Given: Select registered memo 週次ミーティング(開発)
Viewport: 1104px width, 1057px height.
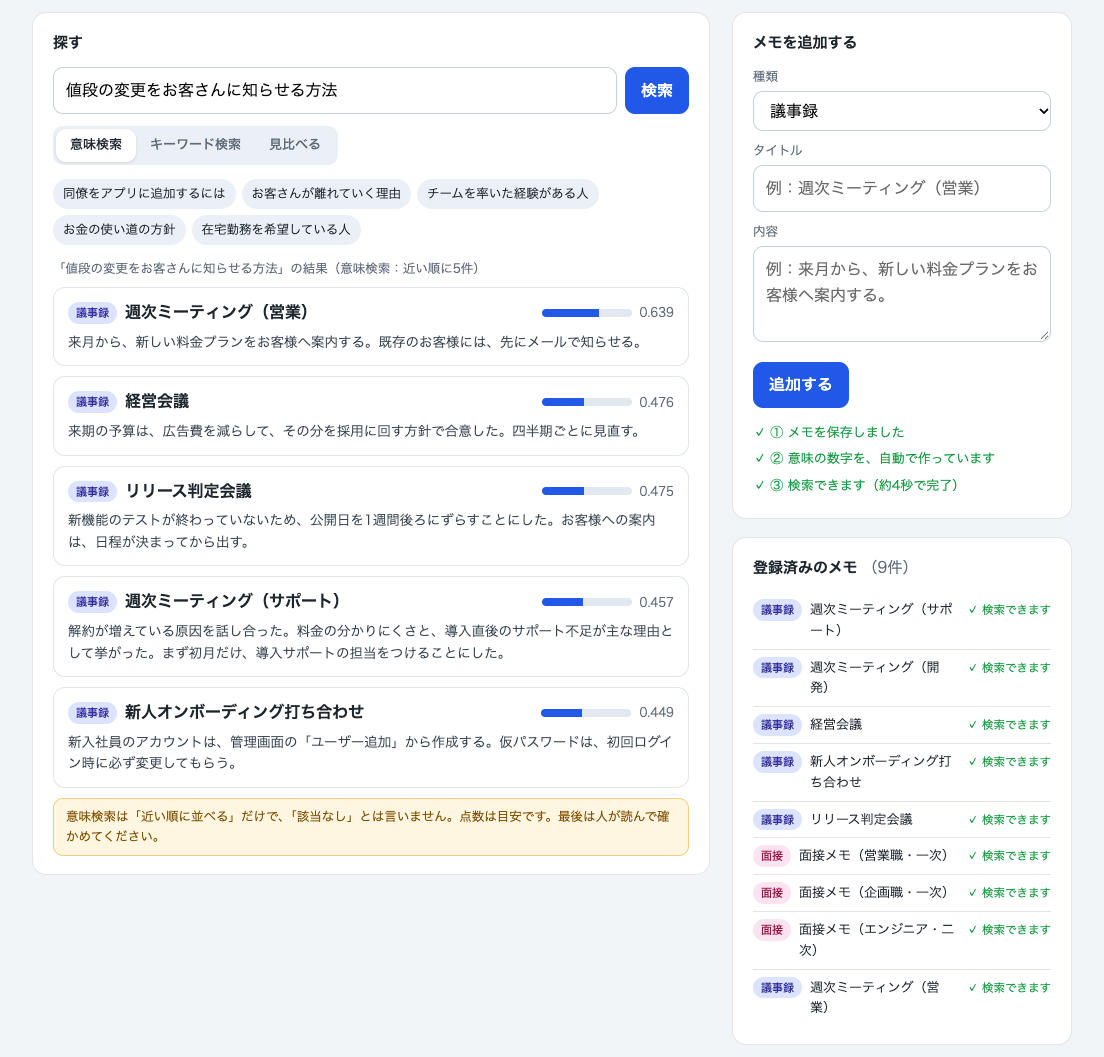Looking at the screenshot, I should point(901,677).
